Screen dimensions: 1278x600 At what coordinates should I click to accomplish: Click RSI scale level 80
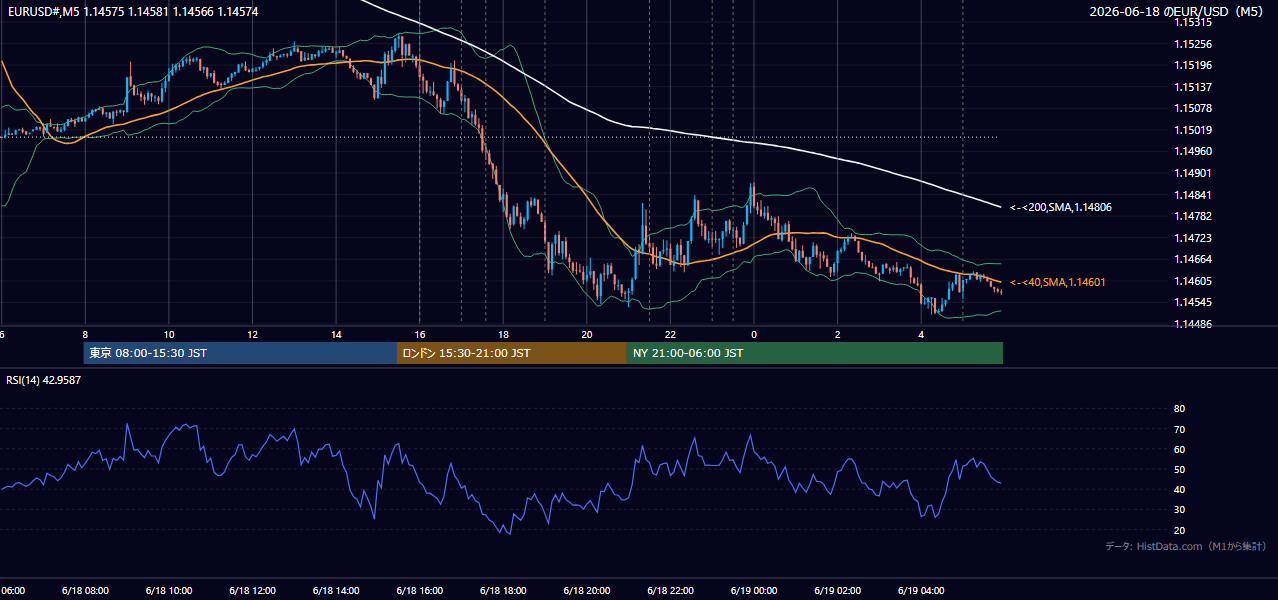point(1180,409)
